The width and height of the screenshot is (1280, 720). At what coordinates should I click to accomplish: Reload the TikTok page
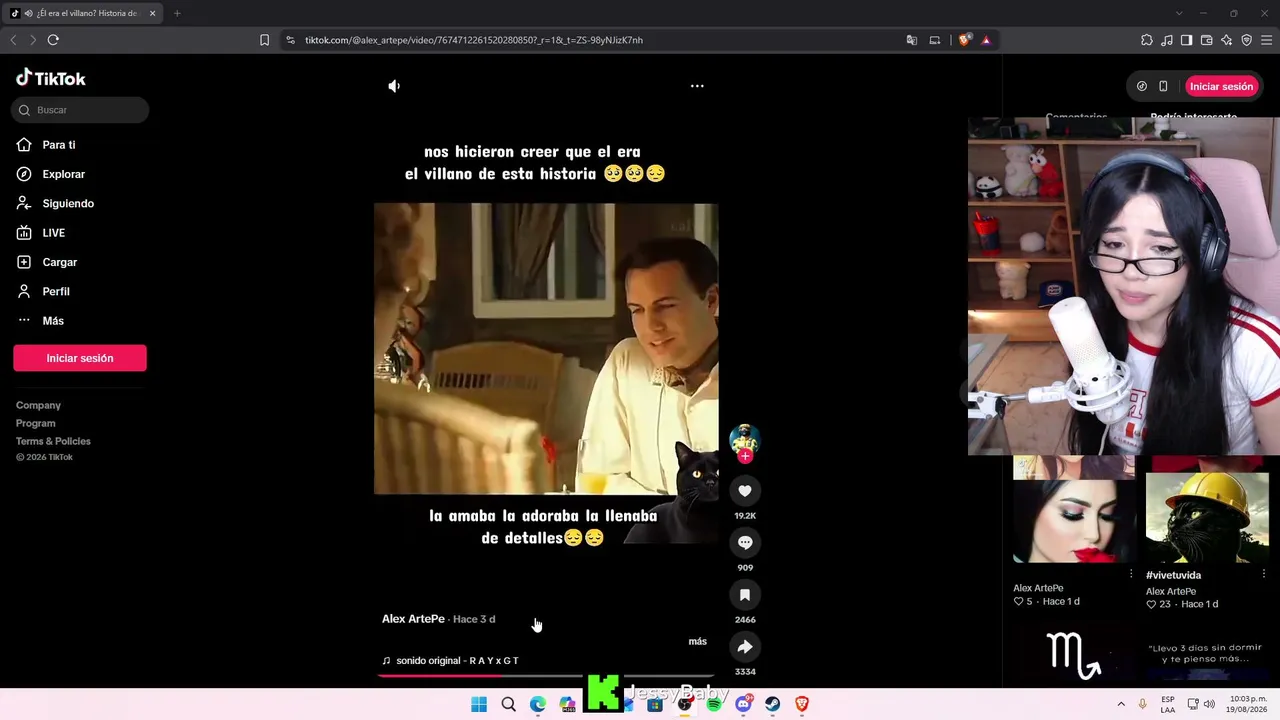(53, 40)
